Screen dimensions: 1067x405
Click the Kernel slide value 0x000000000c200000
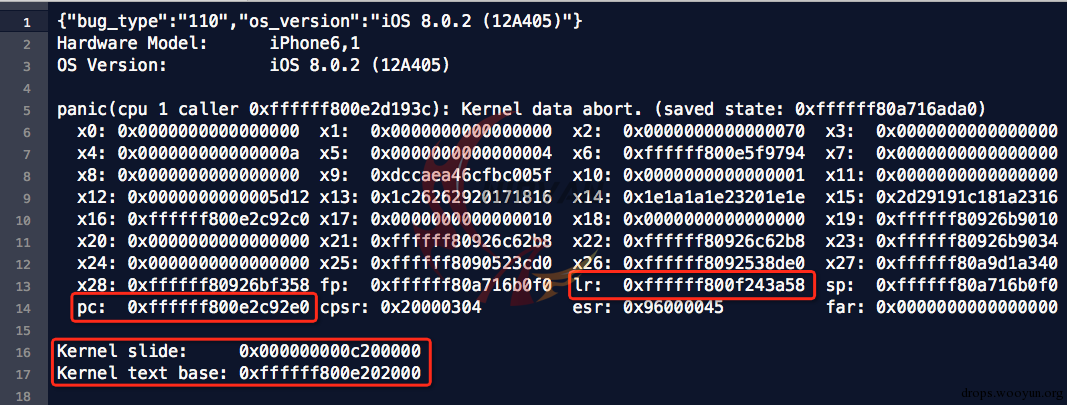[329, 351]
